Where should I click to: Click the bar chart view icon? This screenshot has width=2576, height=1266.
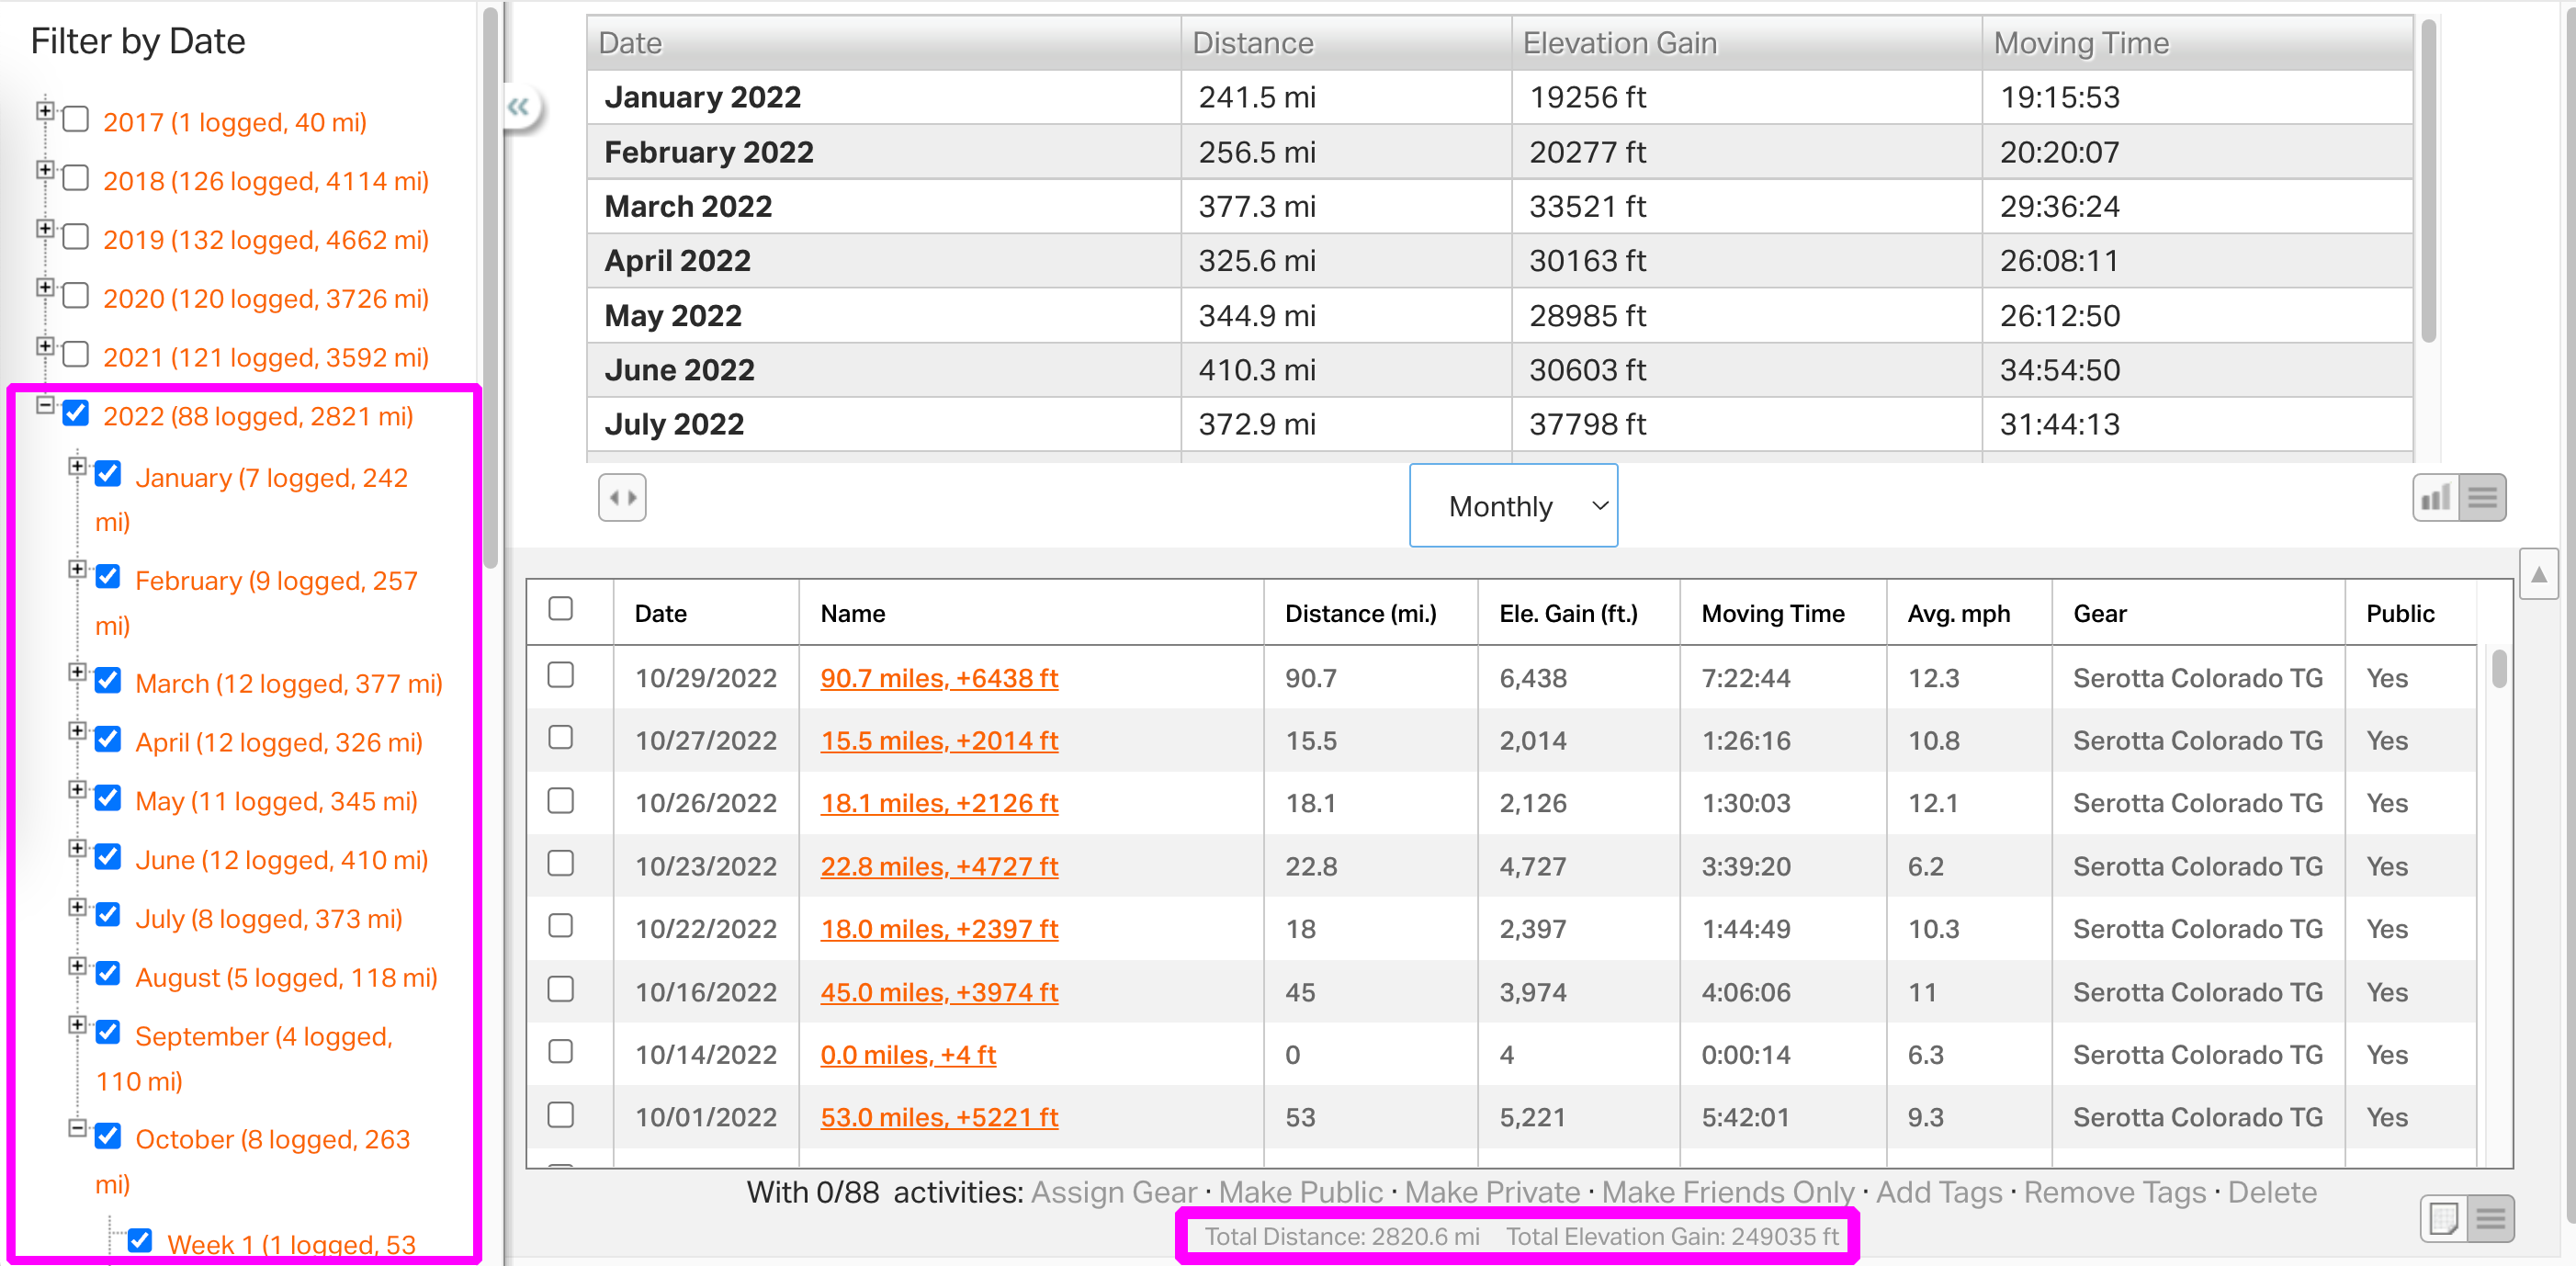[x=2435, y=498]
